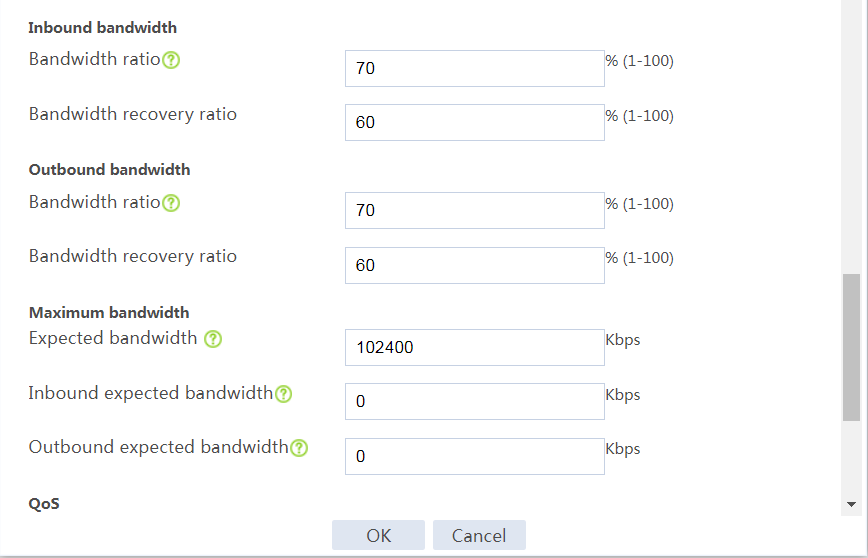Show help tooltip for Expected bandwidth
The width and height of the screenshot is (868, 558).
pos(213,339)
